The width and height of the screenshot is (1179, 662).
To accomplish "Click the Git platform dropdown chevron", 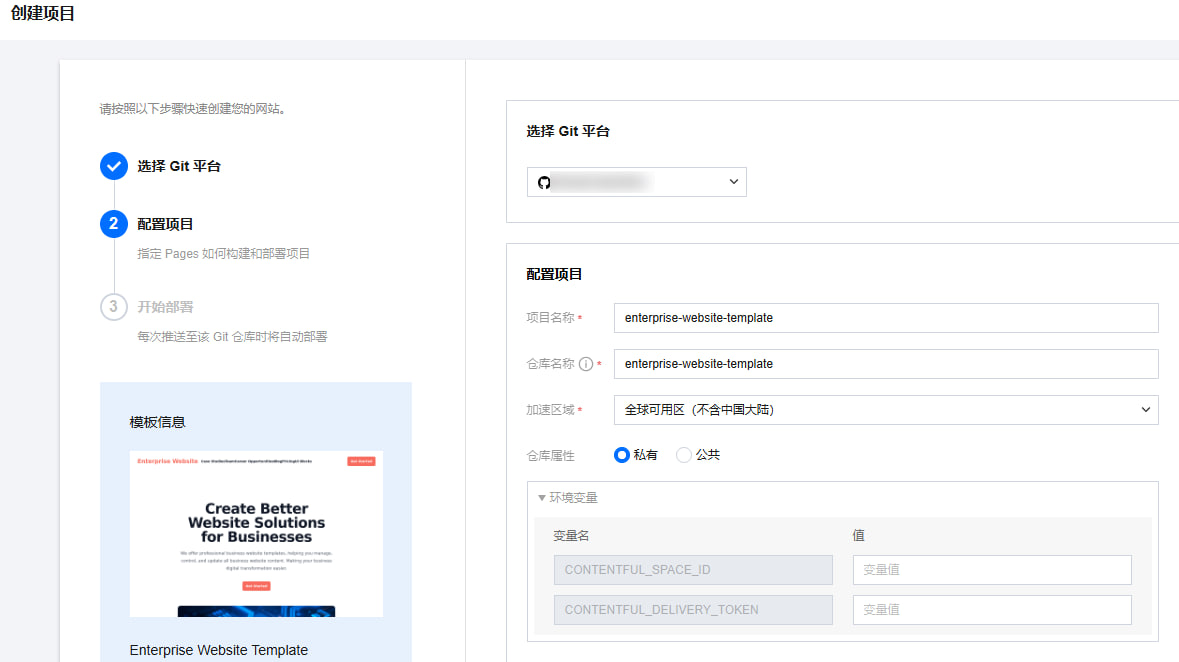I will (733, 182).
